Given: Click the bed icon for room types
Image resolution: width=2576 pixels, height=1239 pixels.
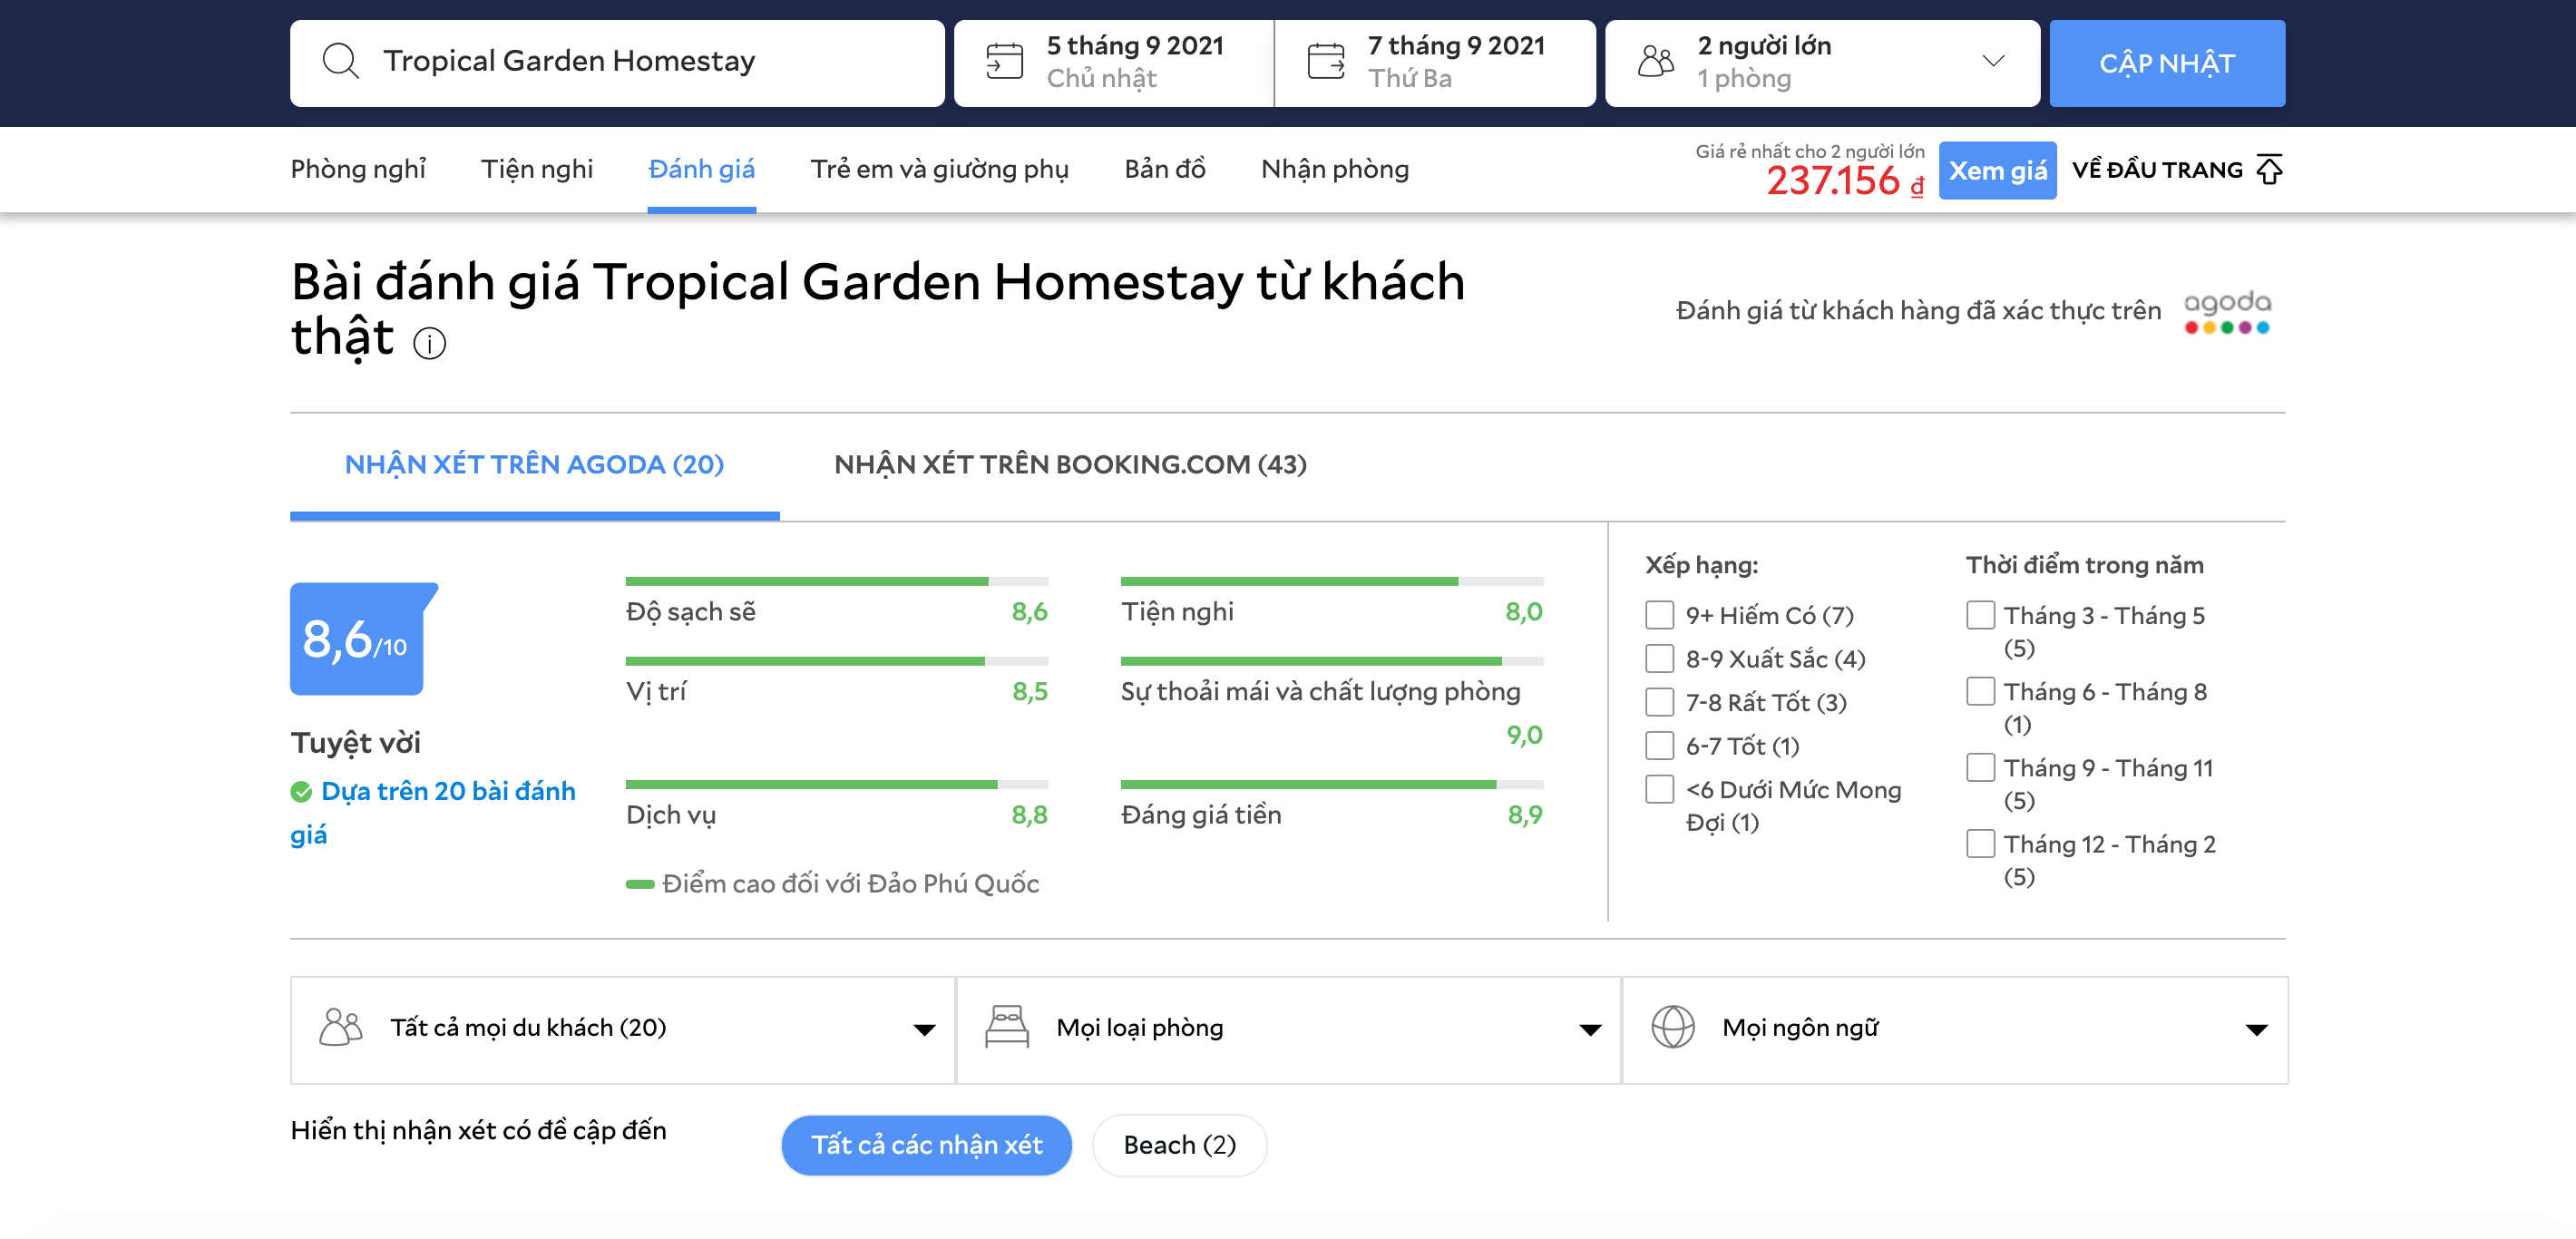Looking at the screenshot, I should point(1007,1027).
